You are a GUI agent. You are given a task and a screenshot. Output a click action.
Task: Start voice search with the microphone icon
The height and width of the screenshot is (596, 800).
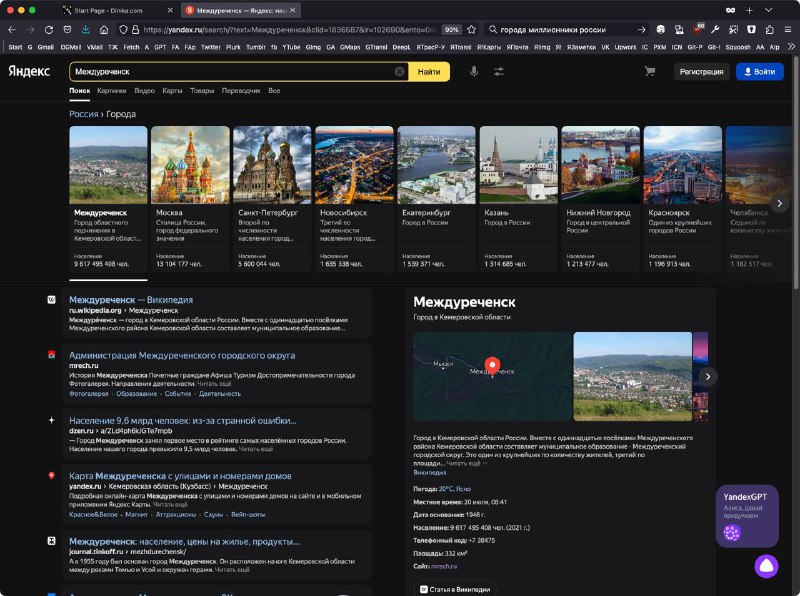[474, 72]
